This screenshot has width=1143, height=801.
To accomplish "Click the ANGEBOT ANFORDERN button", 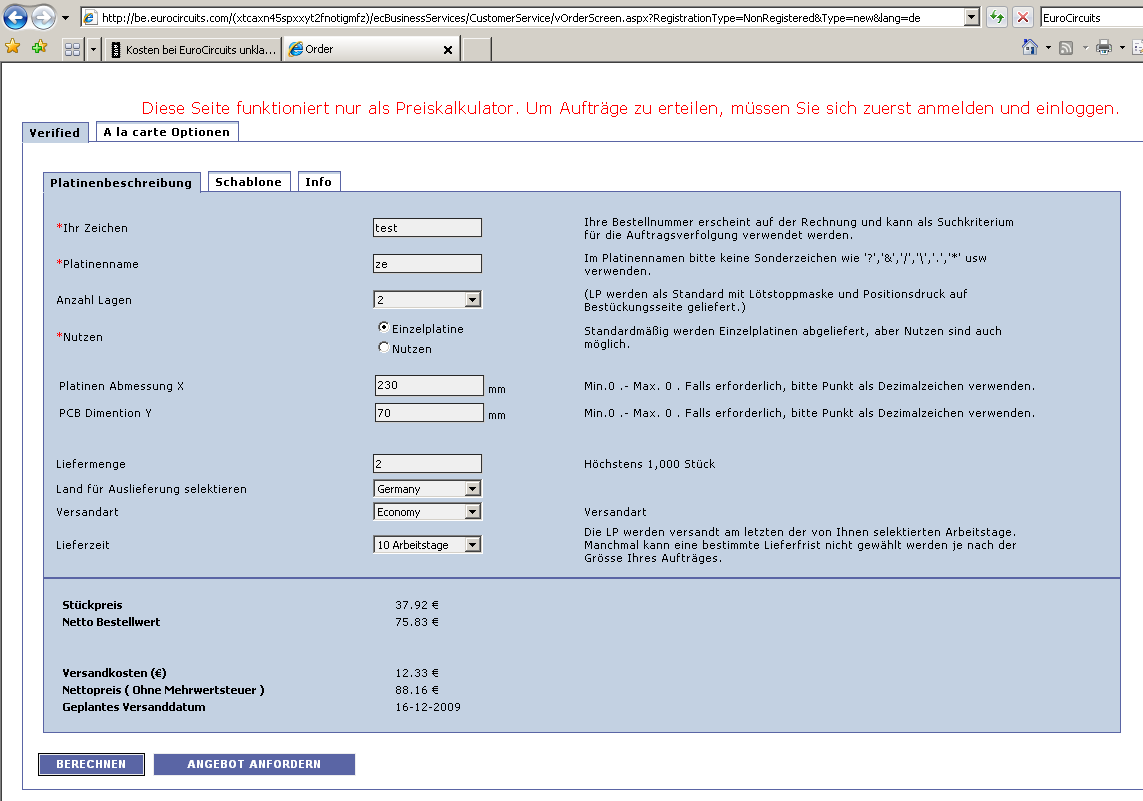I will point(254,764).
